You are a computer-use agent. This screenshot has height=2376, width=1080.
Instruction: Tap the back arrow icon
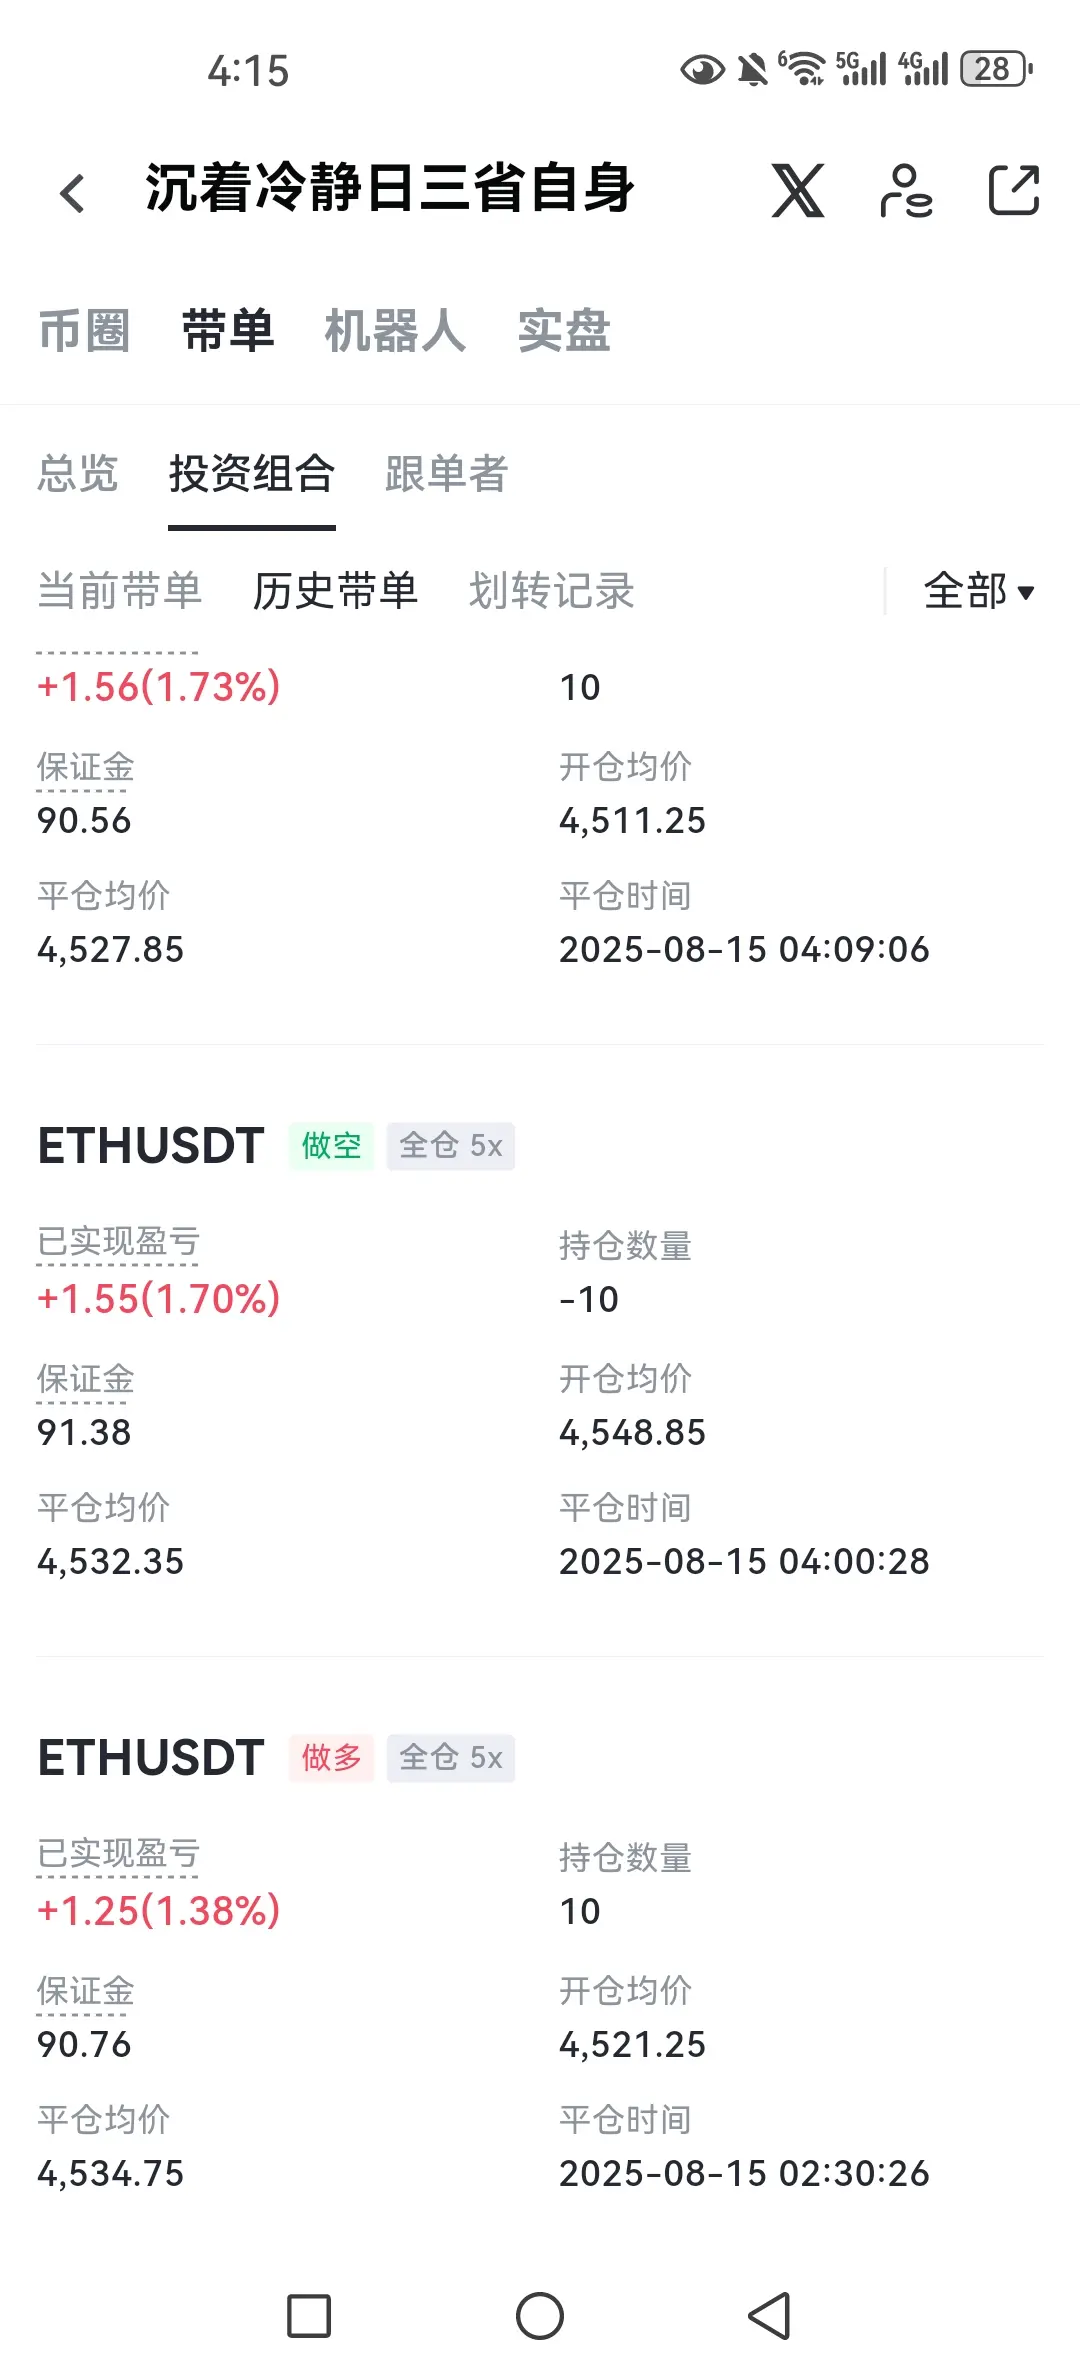coord(72,193)
